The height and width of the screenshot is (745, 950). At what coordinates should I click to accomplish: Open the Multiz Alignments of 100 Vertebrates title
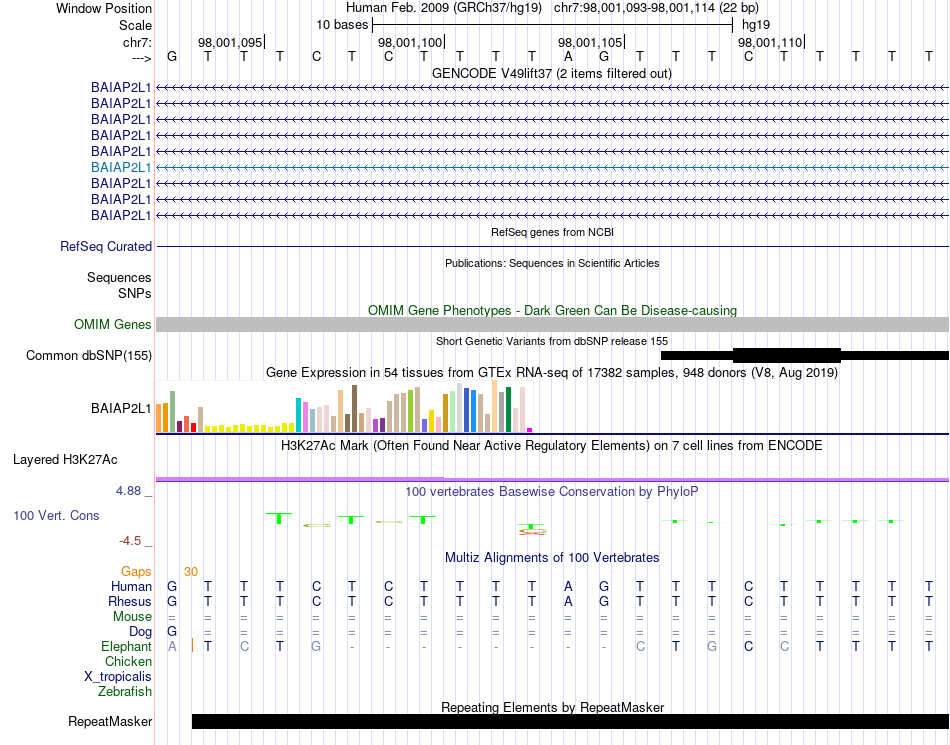tap(552, 557)
